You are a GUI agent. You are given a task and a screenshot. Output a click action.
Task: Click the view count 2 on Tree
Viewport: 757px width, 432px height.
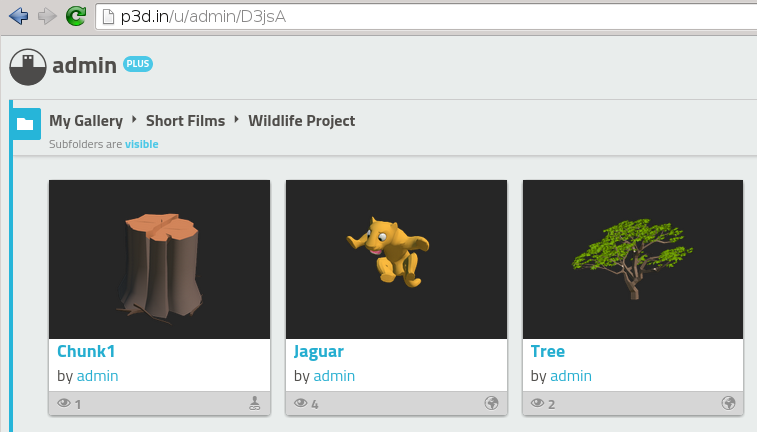(x=551, y=404)
